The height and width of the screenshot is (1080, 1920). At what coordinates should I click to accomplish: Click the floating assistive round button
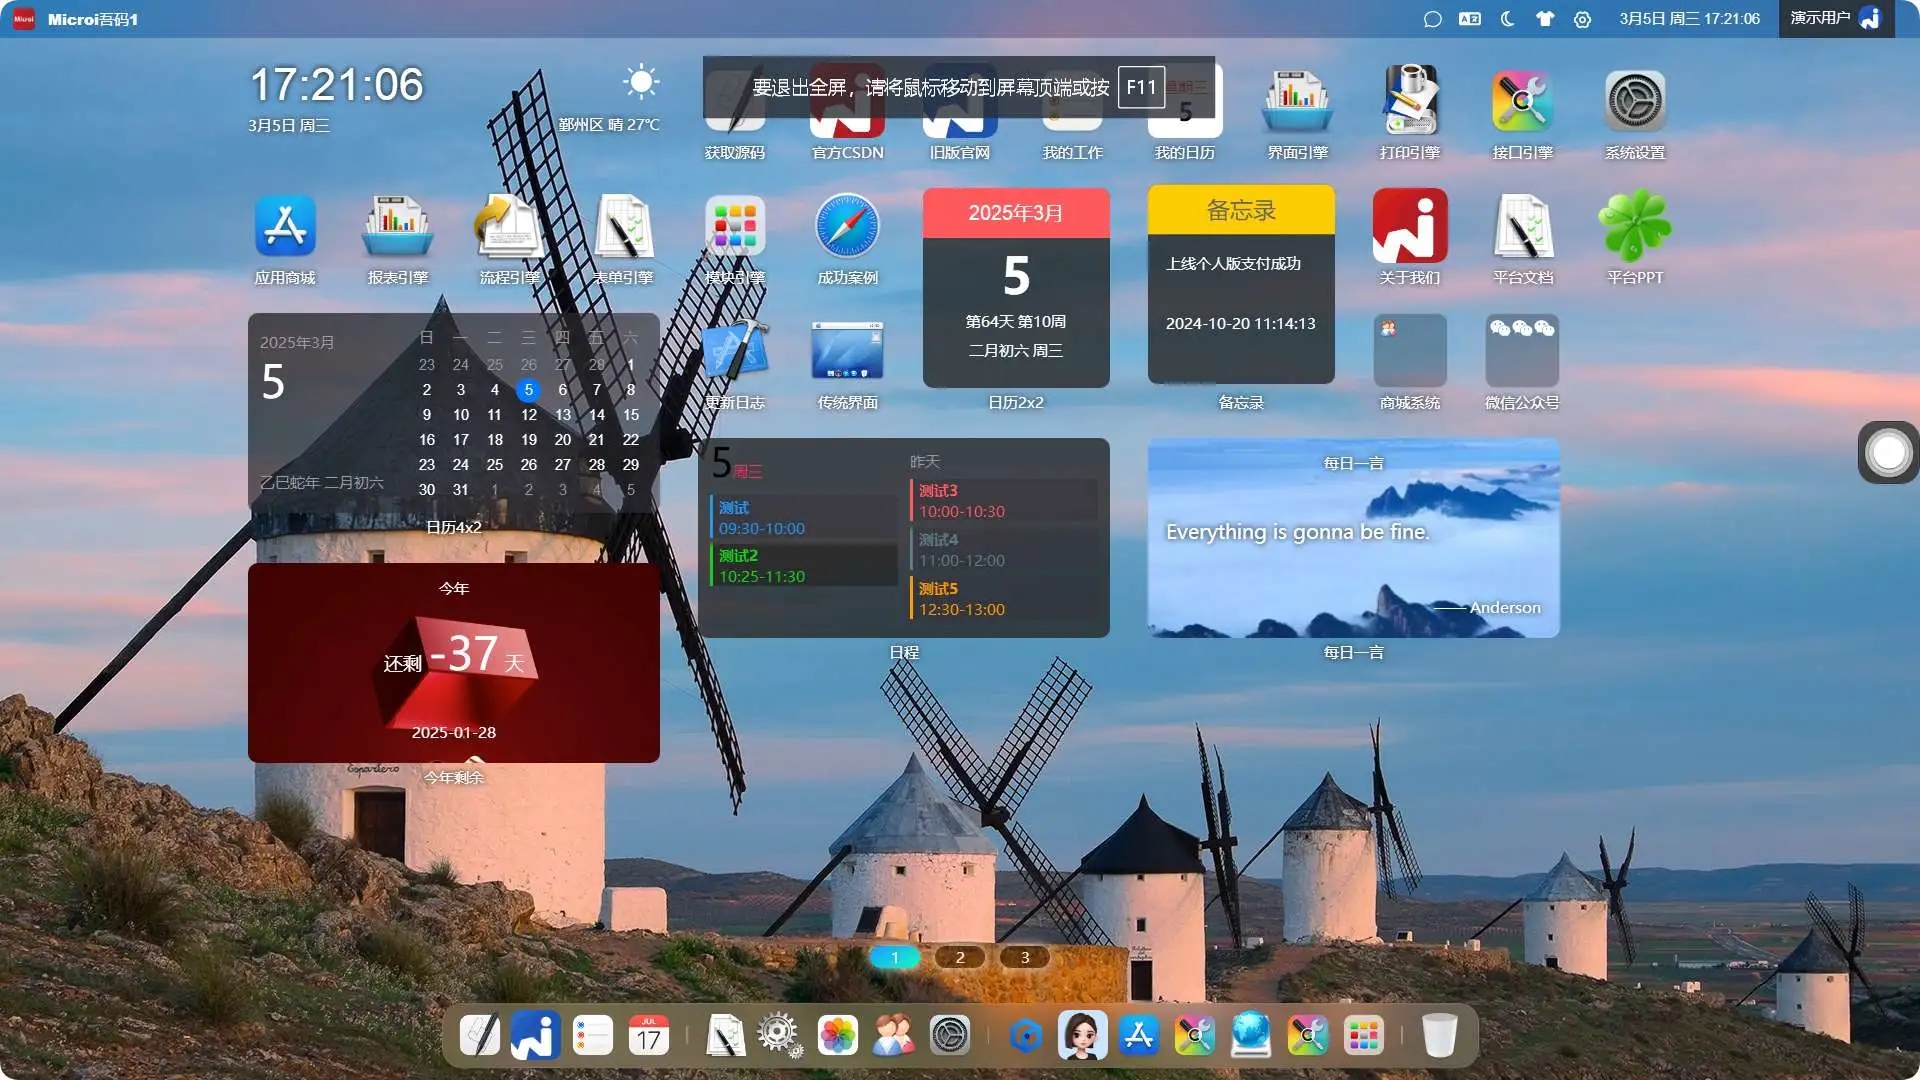pos(1888,452)
